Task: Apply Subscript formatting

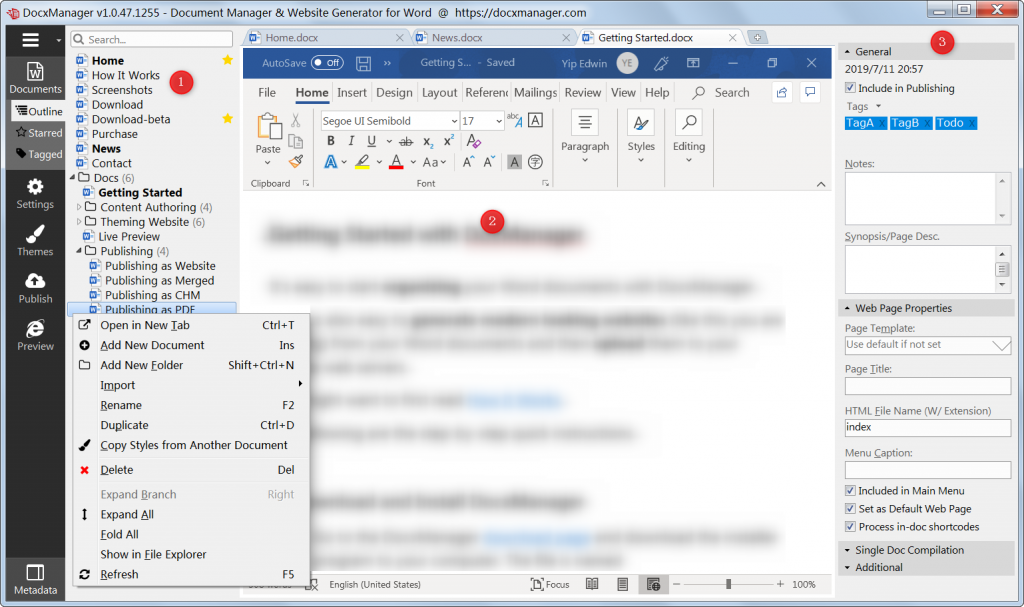Action: (428, 141)
